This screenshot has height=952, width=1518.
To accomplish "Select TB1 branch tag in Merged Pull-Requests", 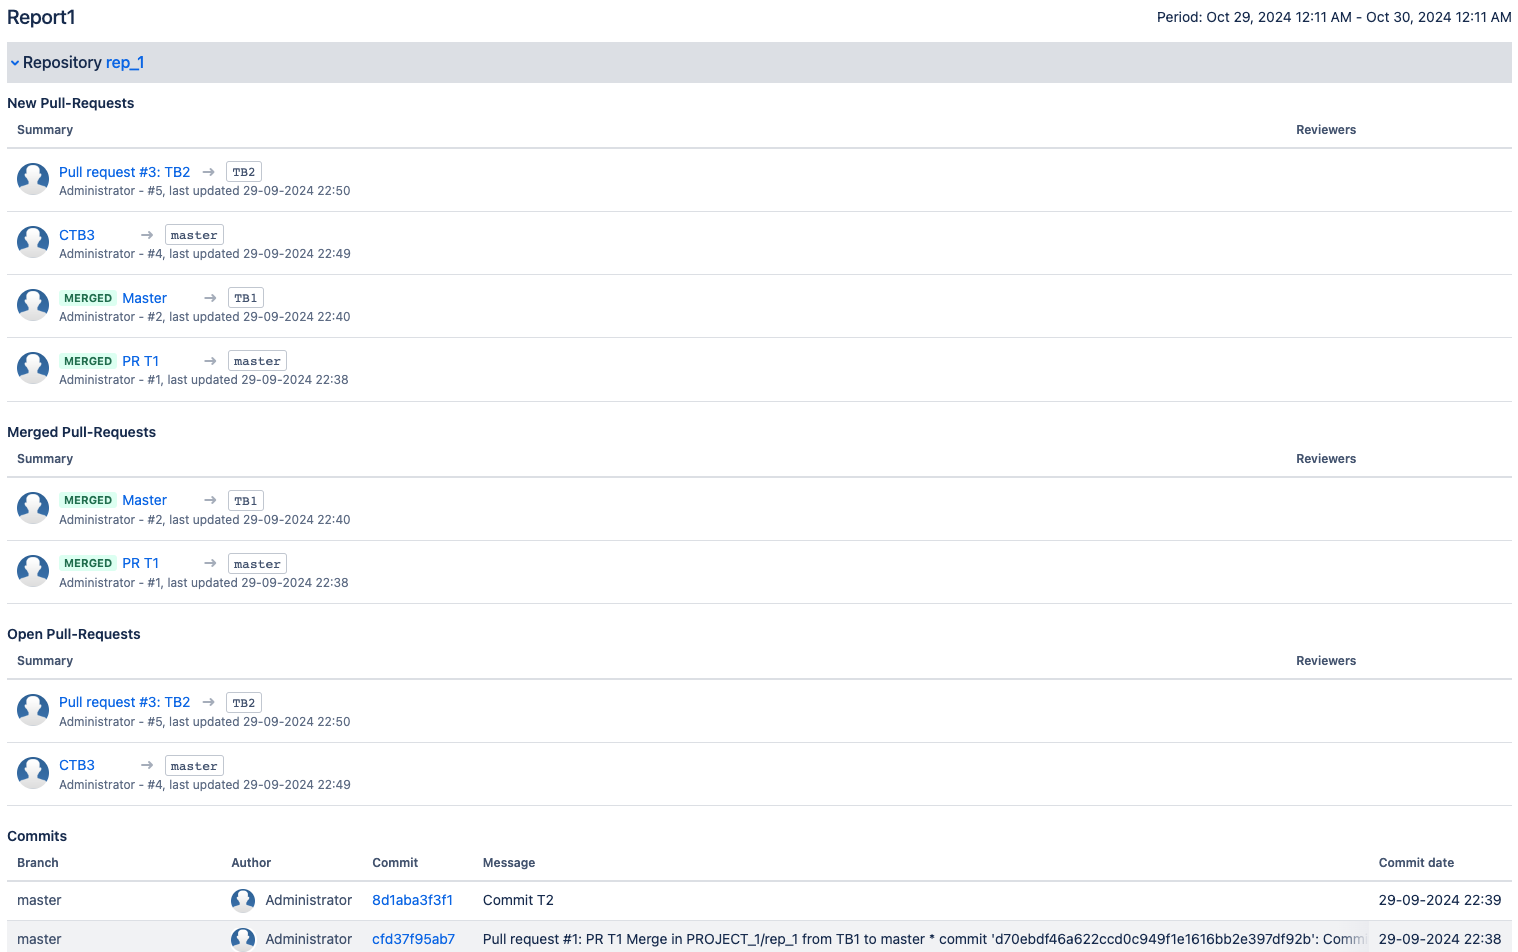I will coord(246,501).
